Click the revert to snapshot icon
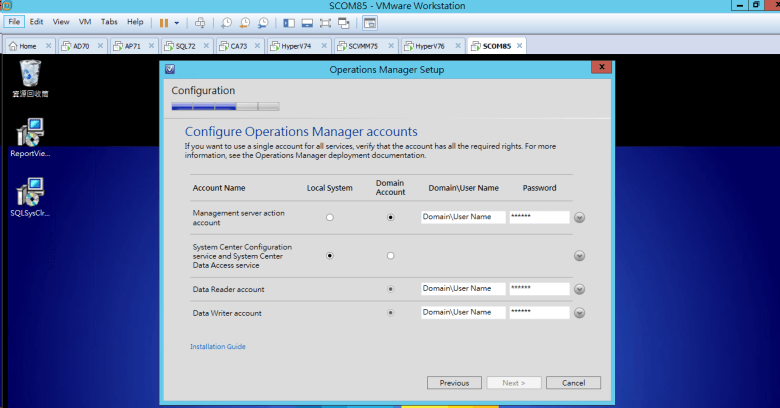The width and height of the screenshot is (780, 408). point(245,22)
